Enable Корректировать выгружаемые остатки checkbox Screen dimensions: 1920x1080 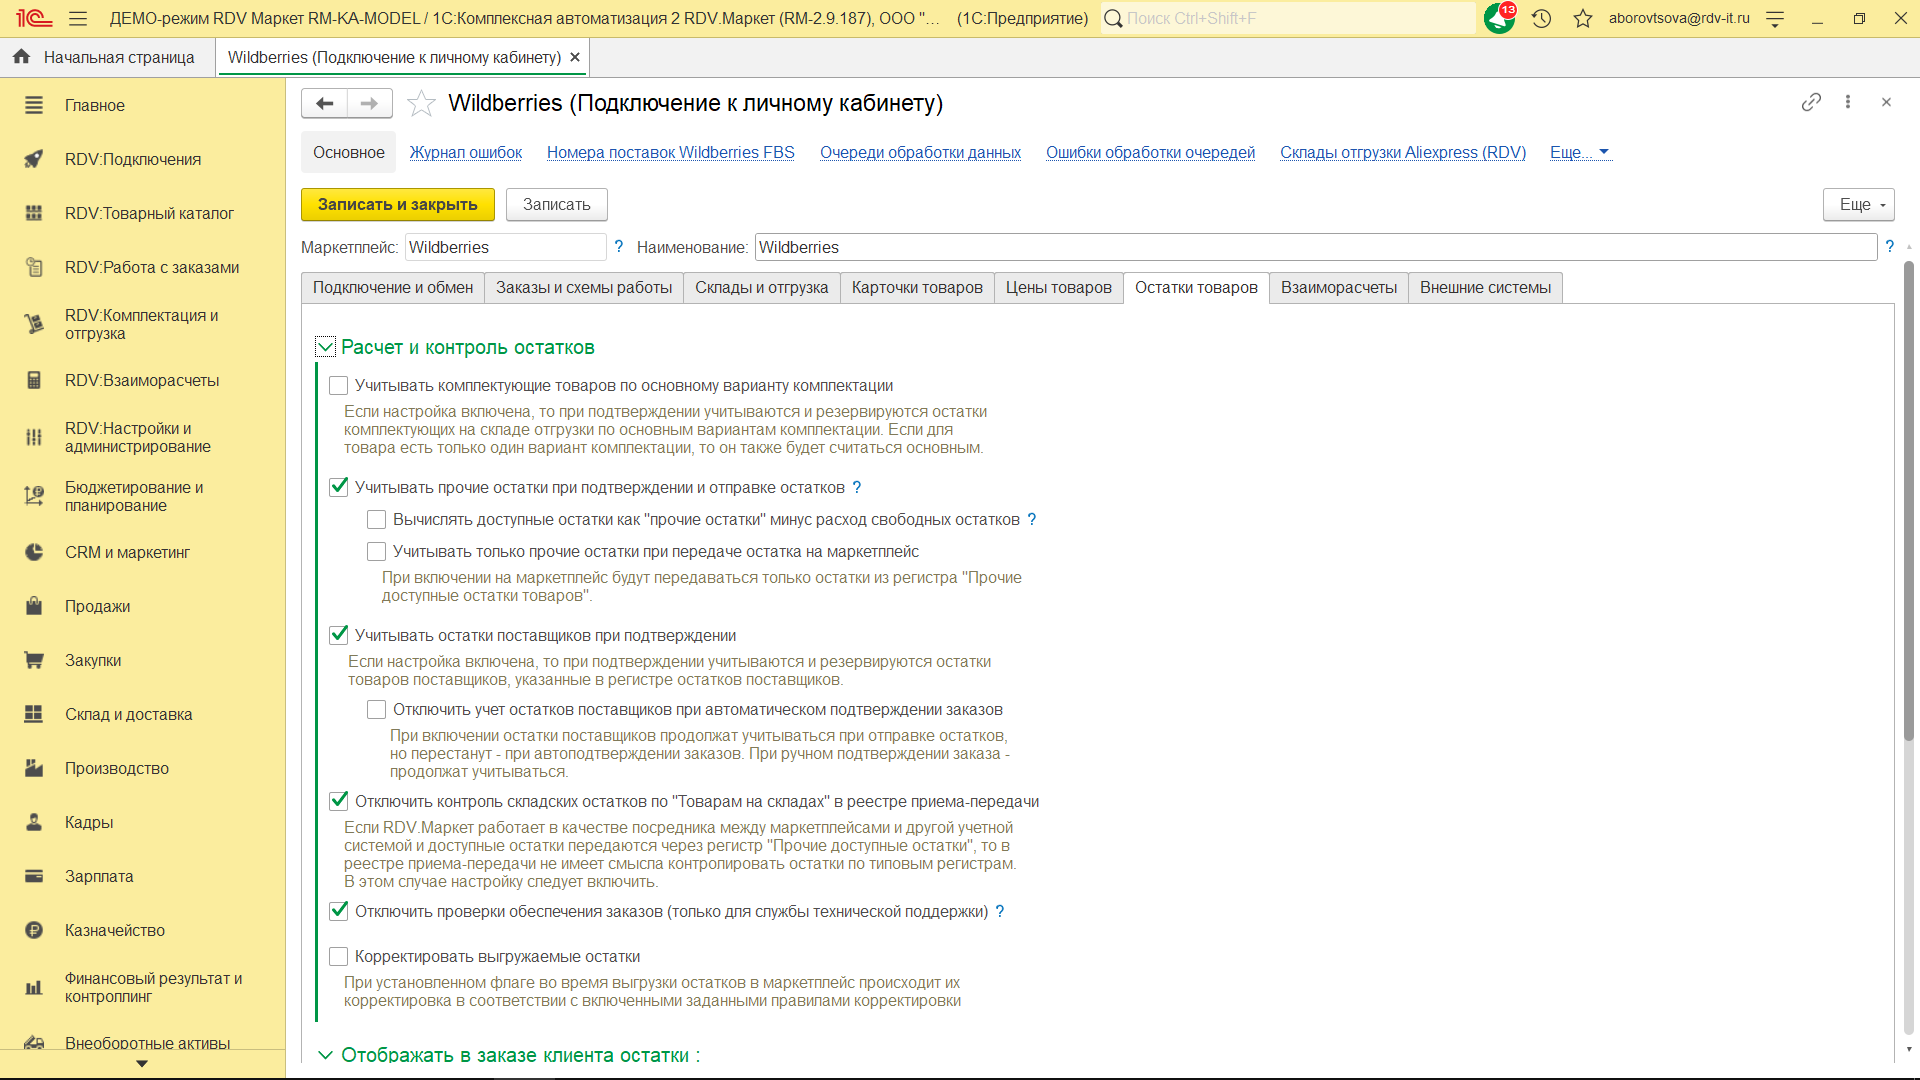pos(339,957)
